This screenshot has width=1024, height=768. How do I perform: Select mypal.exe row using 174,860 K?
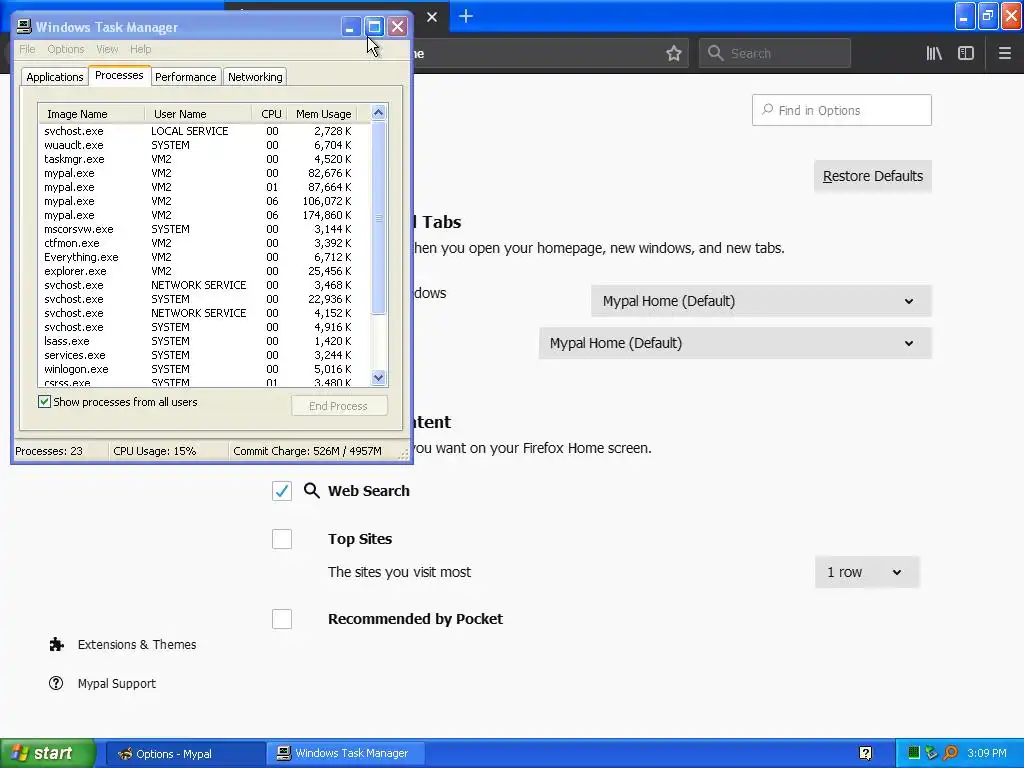pos(204,215)
